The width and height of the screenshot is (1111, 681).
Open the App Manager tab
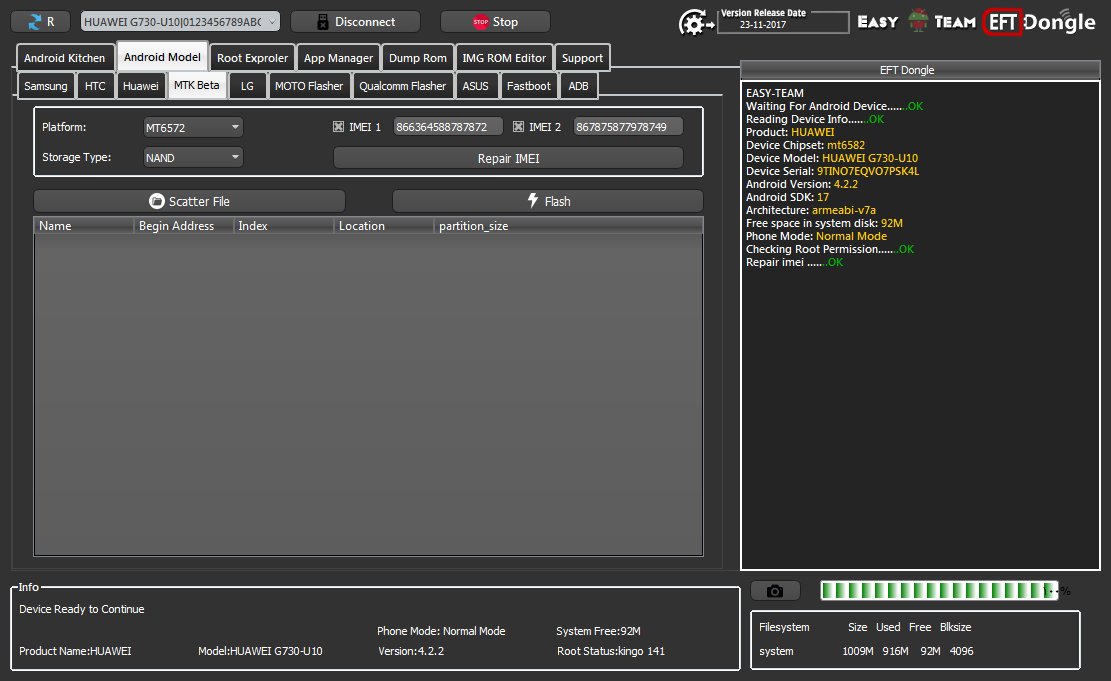click(x=338, y=58)
